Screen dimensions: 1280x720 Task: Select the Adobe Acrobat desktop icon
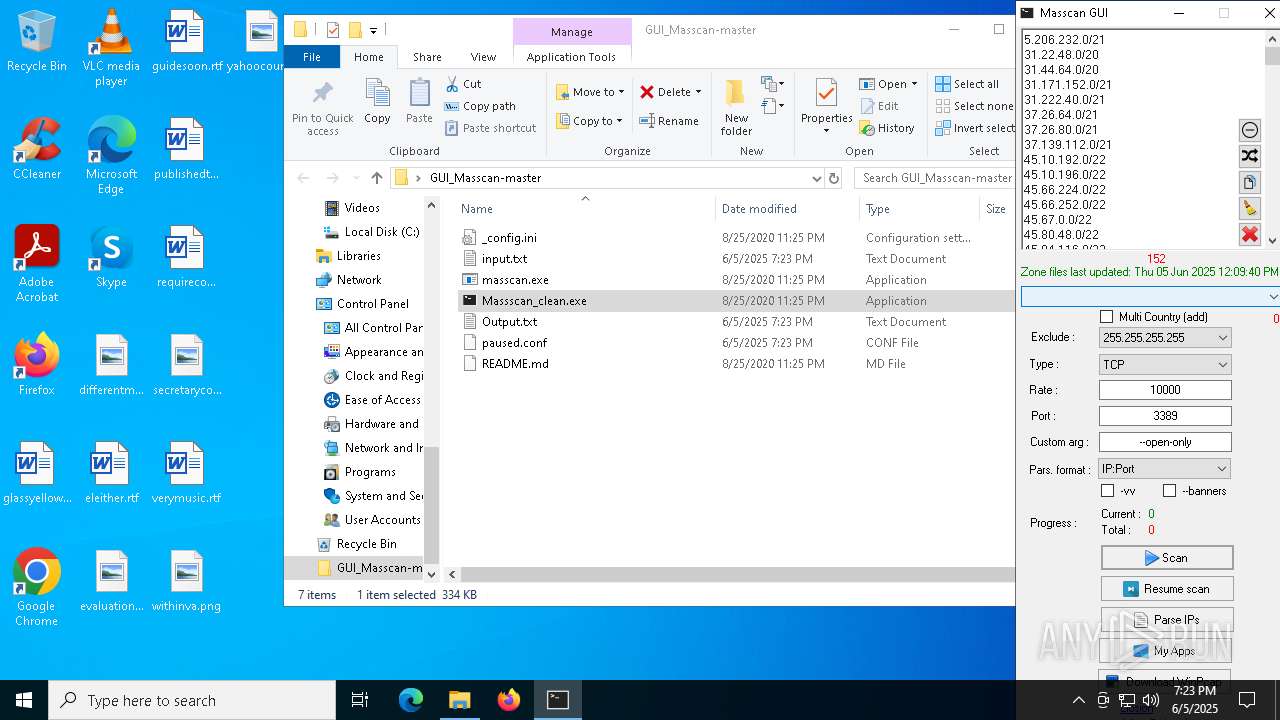(x=37, y=264)
